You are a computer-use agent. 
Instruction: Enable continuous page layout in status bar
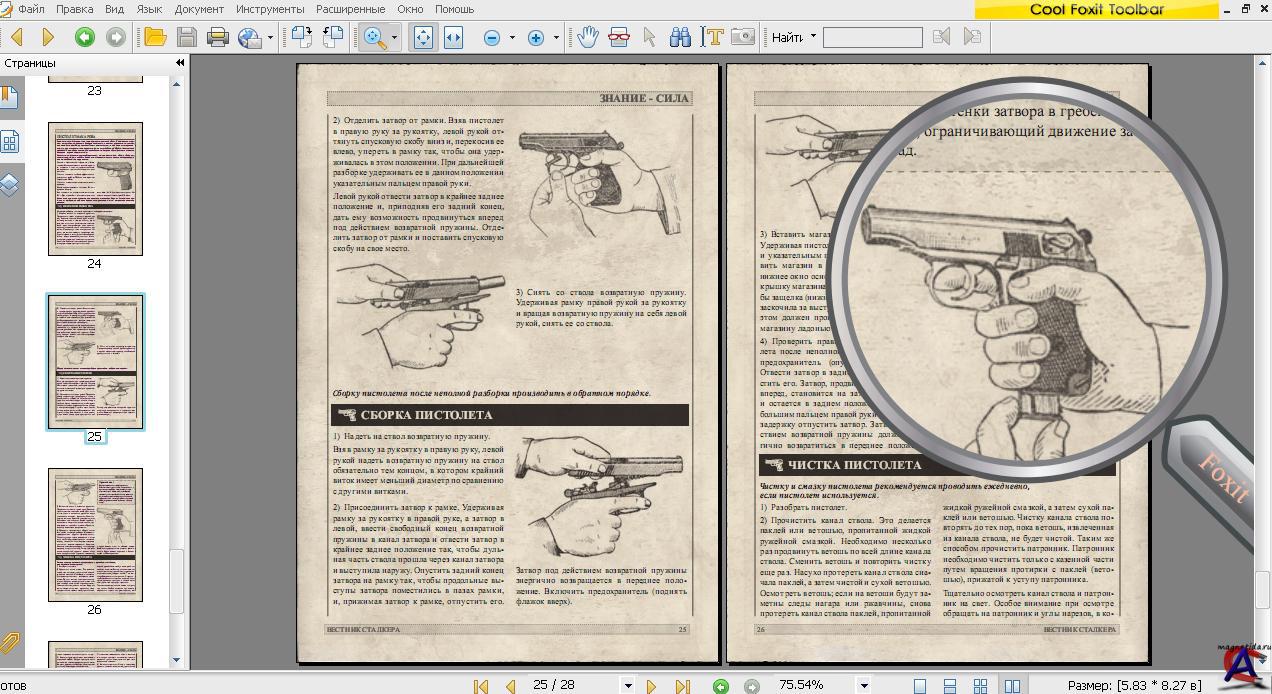[x=950, y=686]
